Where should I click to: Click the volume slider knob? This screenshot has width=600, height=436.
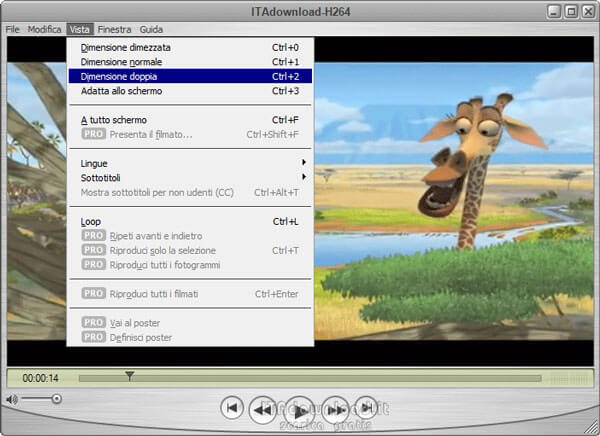tap(57, 399)
